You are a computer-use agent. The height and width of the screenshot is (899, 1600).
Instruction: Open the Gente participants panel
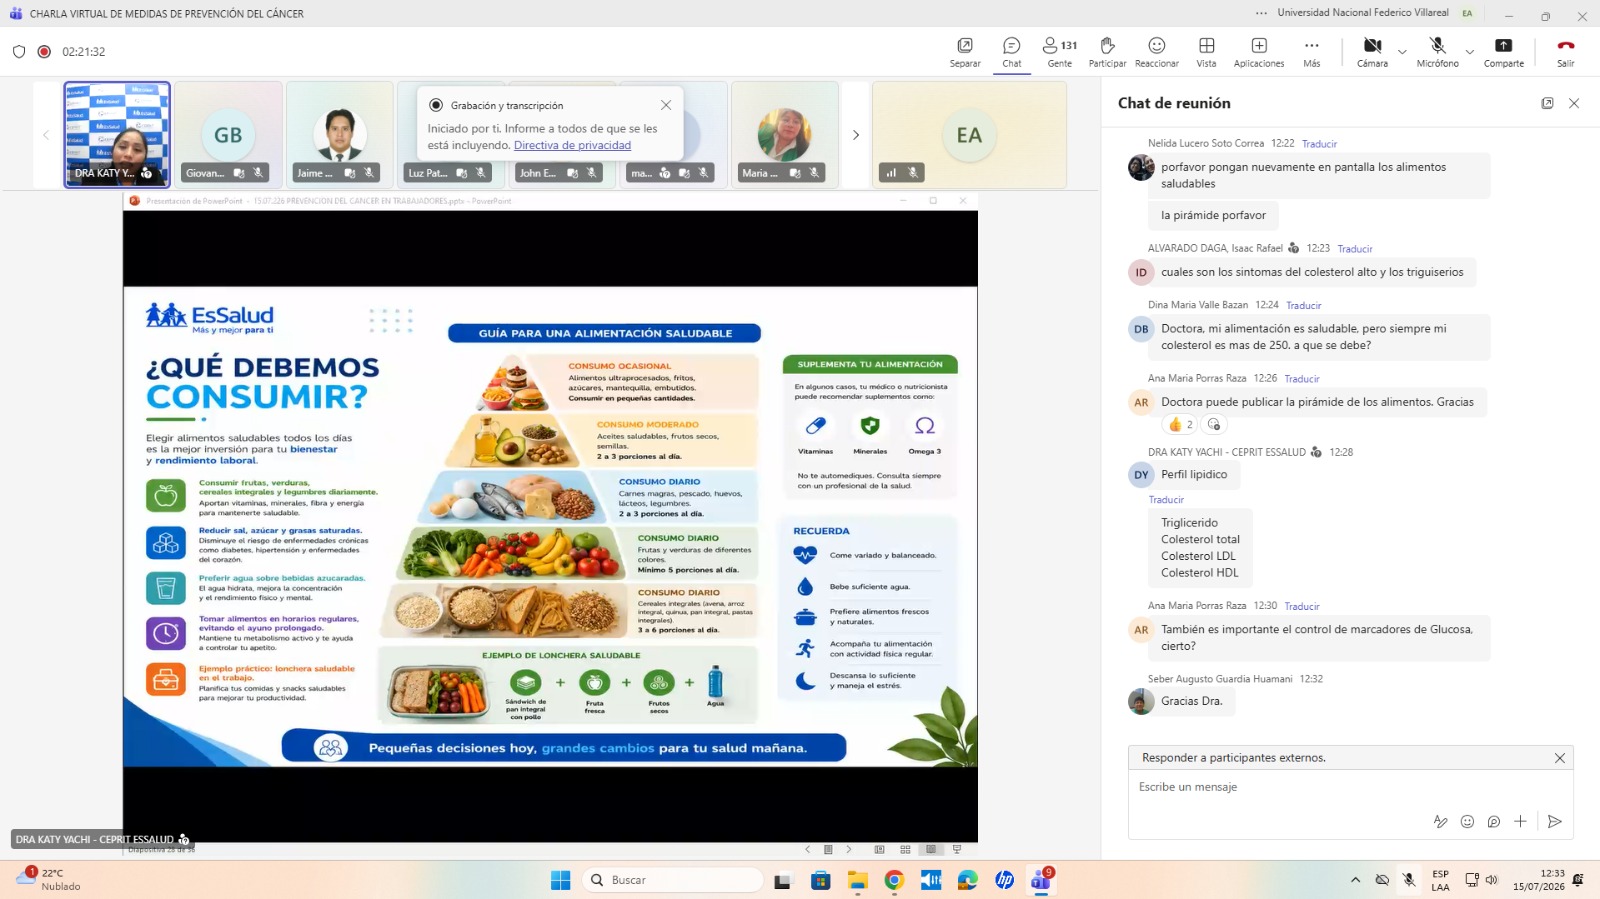pos(1060,52)
